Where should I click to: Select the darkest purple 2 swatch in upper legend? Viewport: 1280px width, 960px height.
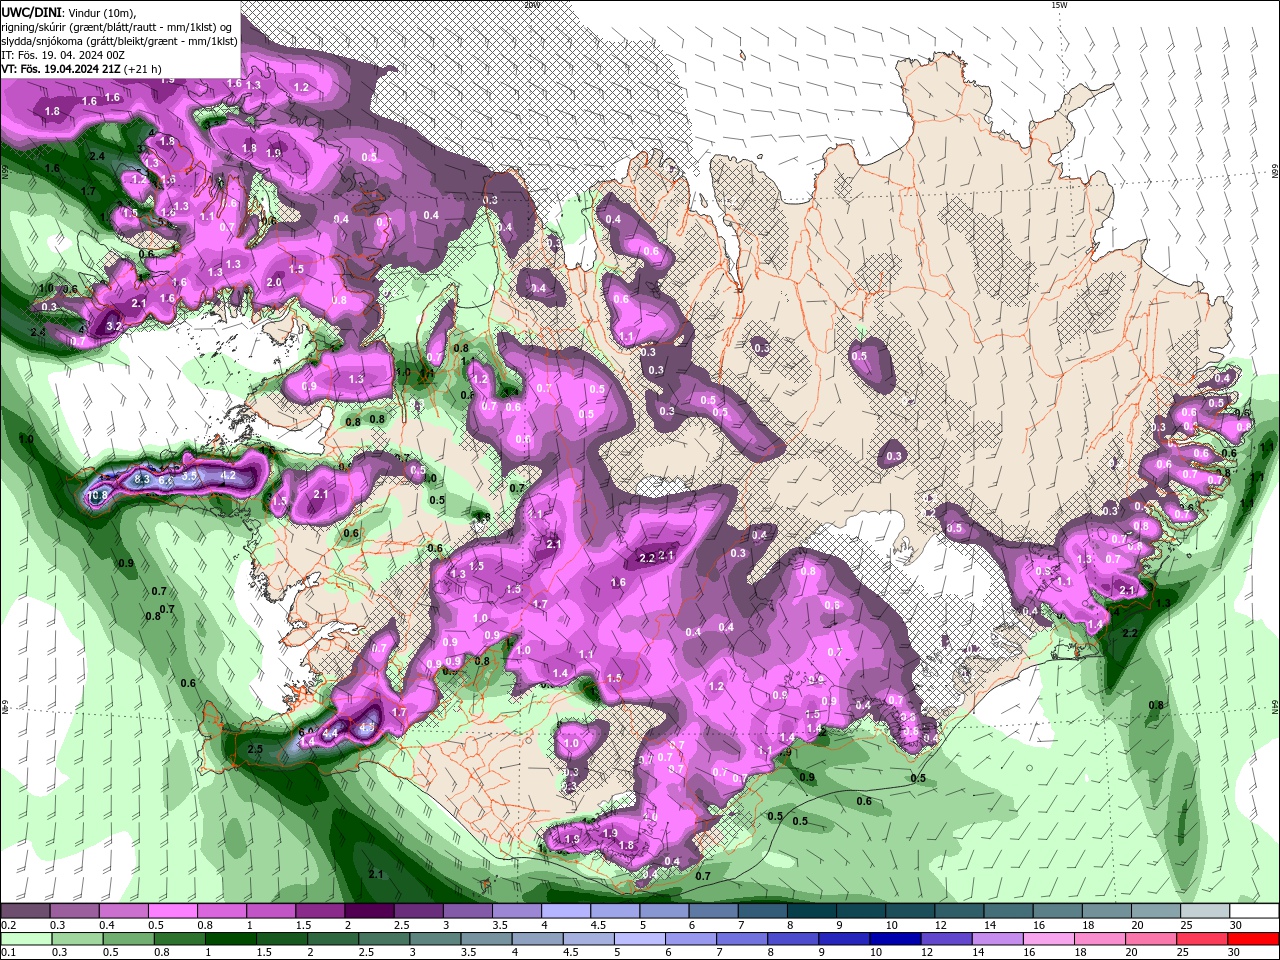pyautogui.click(x=369, y=911)
